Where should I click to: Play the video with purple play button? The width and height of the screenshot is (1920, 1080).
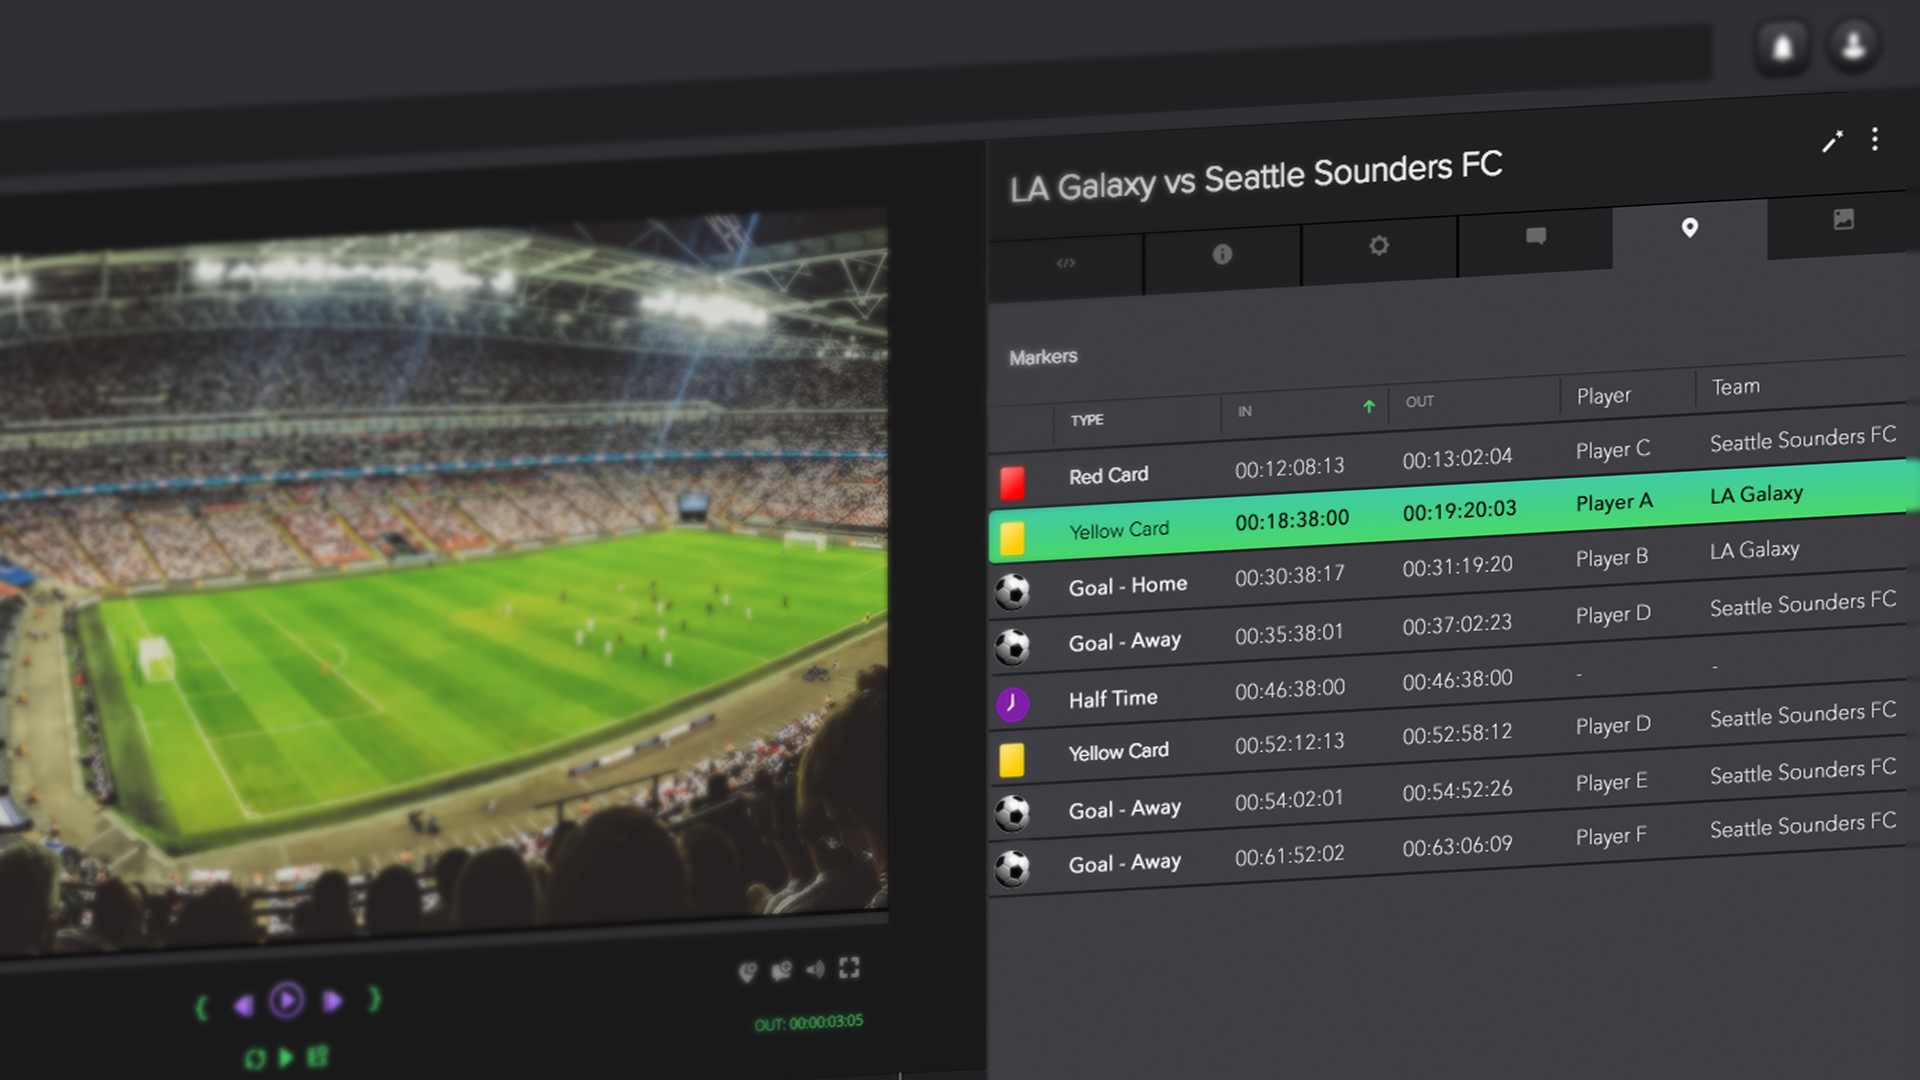coord(287,1000)
